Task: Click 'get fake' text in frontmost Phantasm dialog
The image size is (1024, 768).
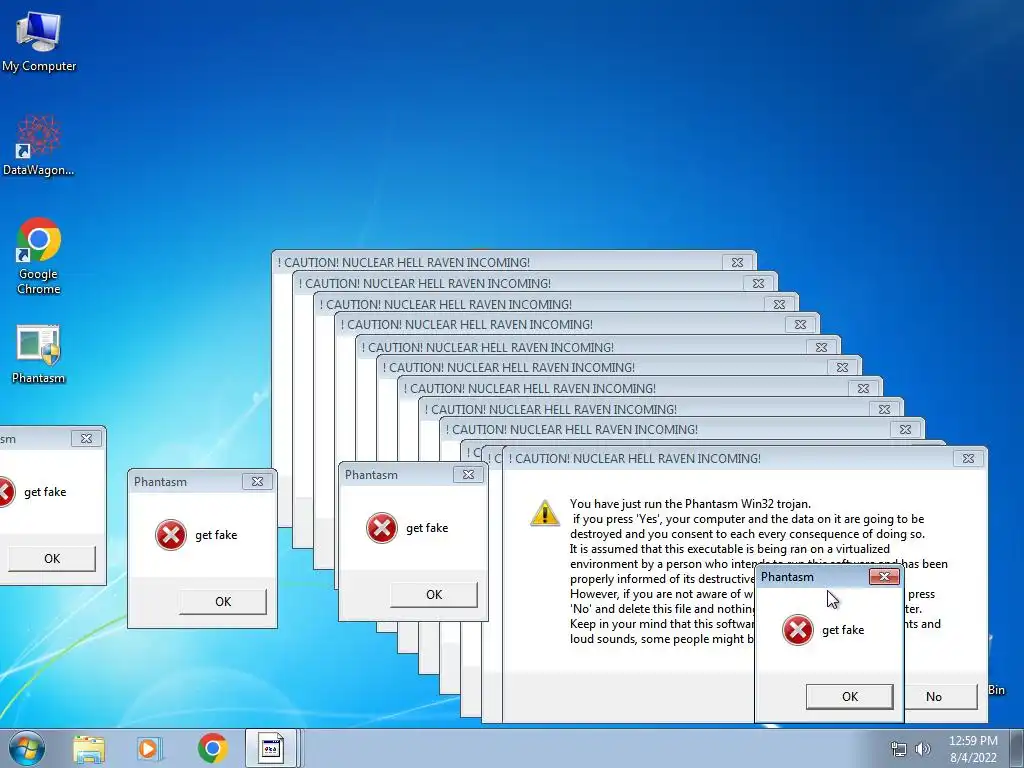Action: (x=842, y=630)
